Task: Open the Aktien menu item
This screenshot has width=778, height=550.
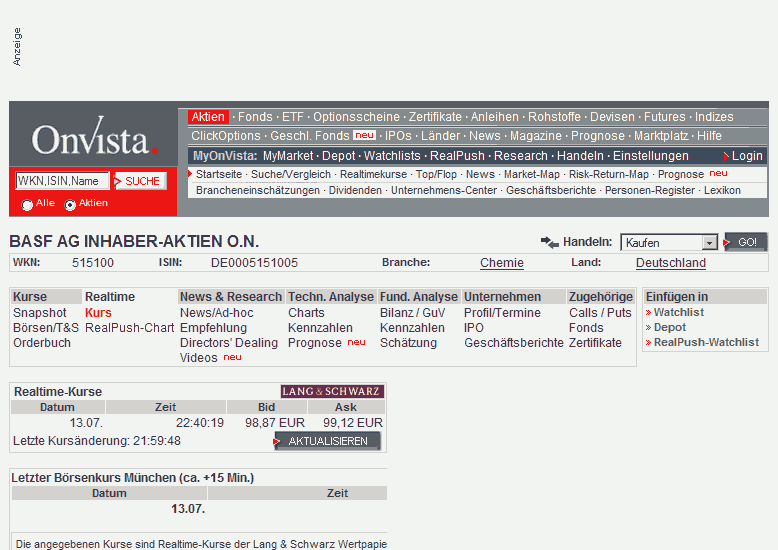Action: tap(208, 117)
